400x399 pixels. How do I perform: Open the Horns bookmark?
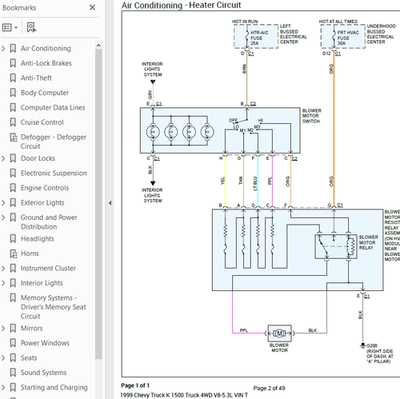[x=30, y=254]
